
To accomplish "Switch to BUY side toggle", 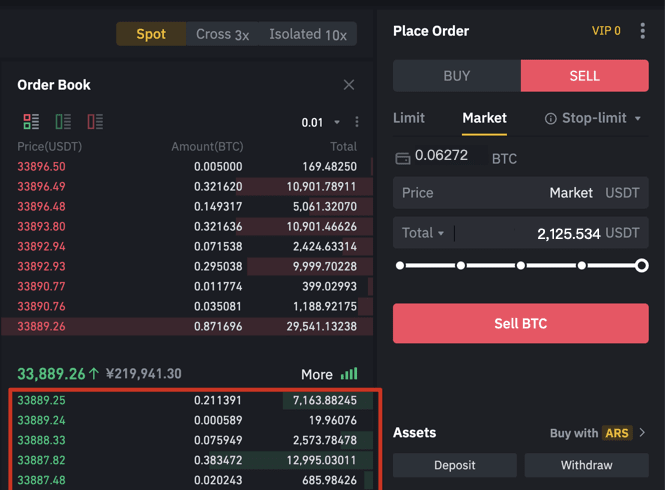I will tap(457, 76).
